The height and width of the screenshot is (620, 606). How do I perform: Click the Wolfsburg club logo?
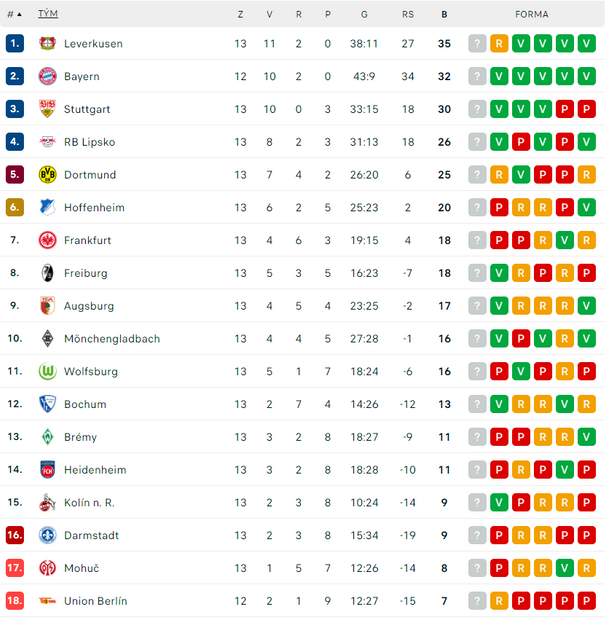47,372
